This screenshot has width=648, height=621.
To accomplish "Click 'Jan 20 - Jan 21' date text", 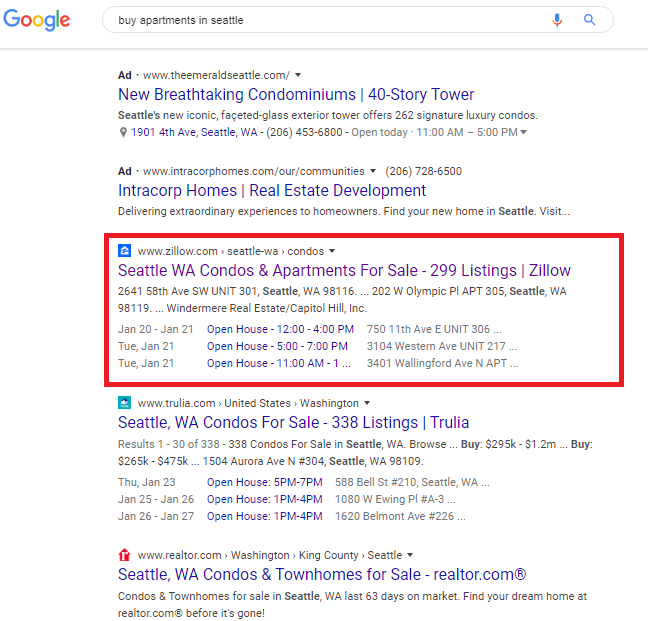I will [156, 329].
